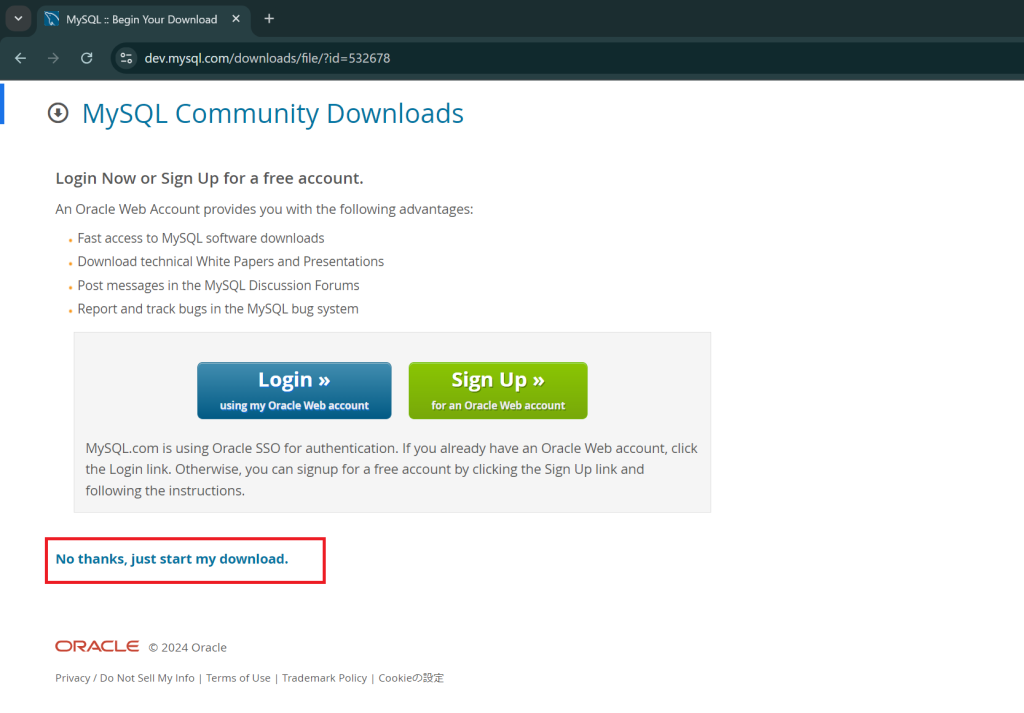Close the MySQL download tab
This screenshot has width=1024, height=713.
pyautogui.click(x=238, y=19)
